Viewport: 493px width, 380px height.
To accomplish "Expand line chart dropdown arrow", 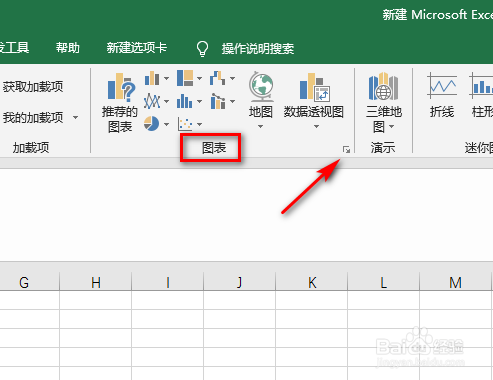I will click(x=166, y=101).
